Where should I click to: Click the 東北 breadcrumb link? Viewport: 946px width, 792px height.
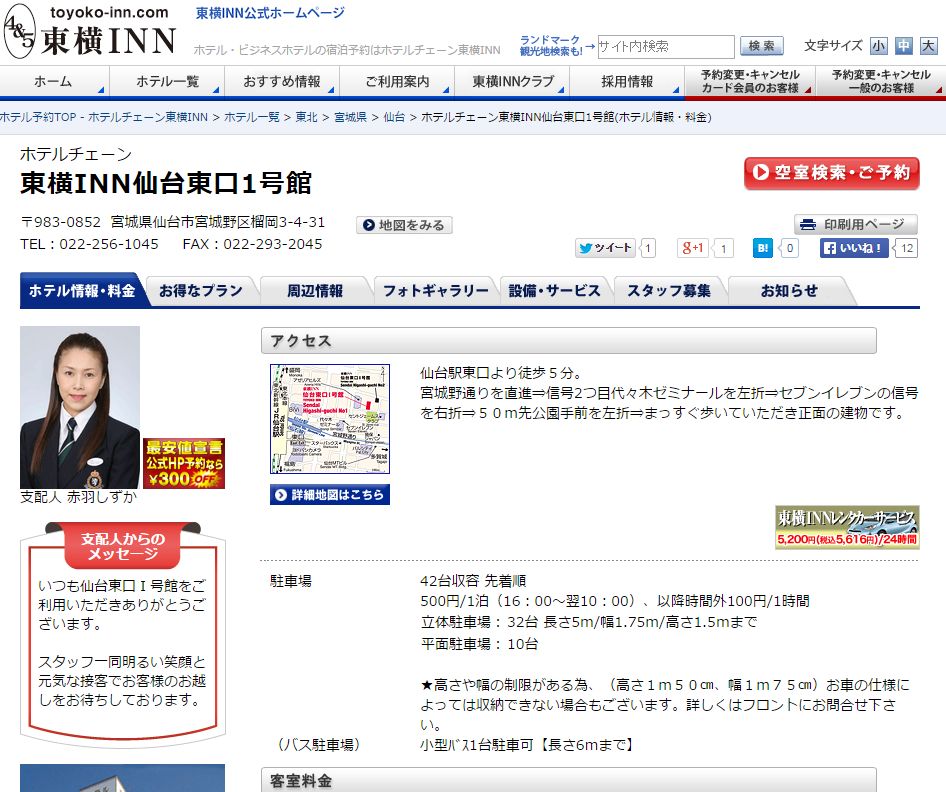[x=306, y=117]
